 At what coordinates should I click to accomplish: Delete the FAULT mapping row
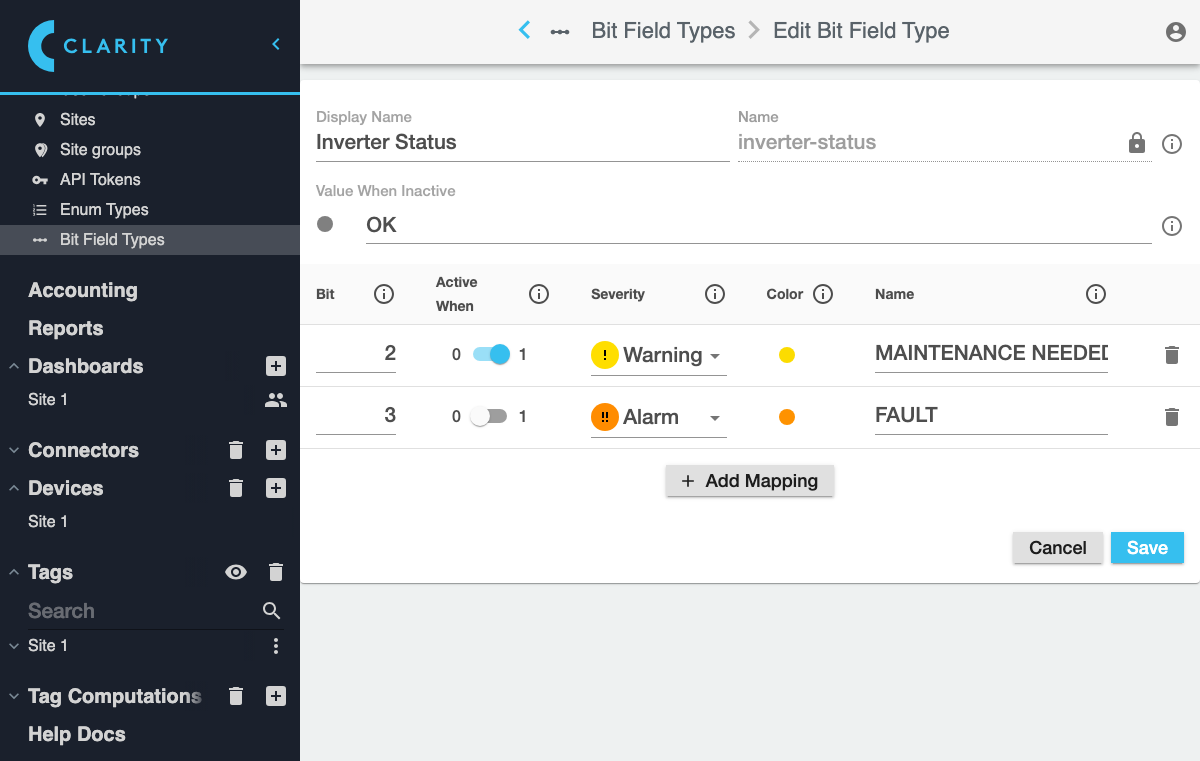pos(1172,417)
